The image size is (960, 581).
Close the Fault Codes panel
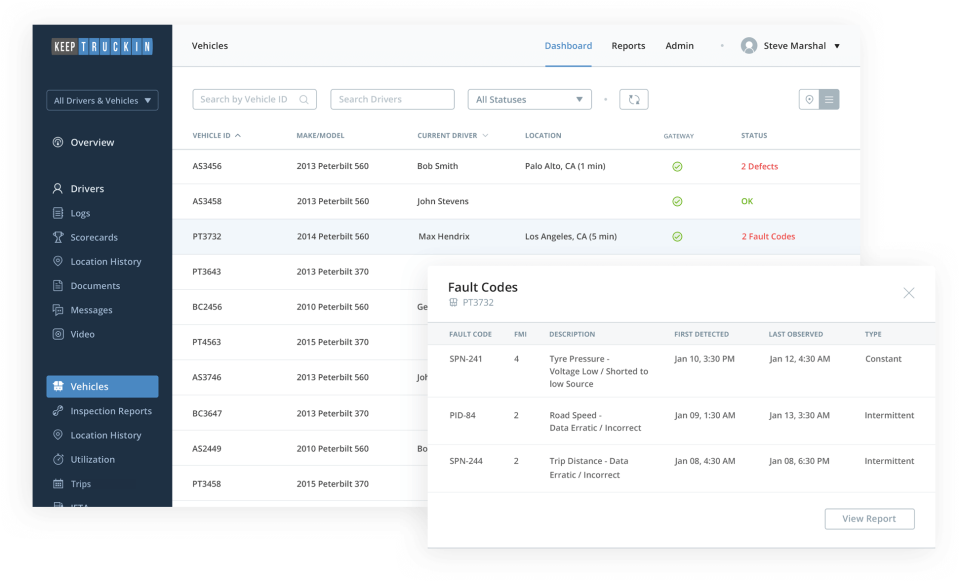[909, 293]
